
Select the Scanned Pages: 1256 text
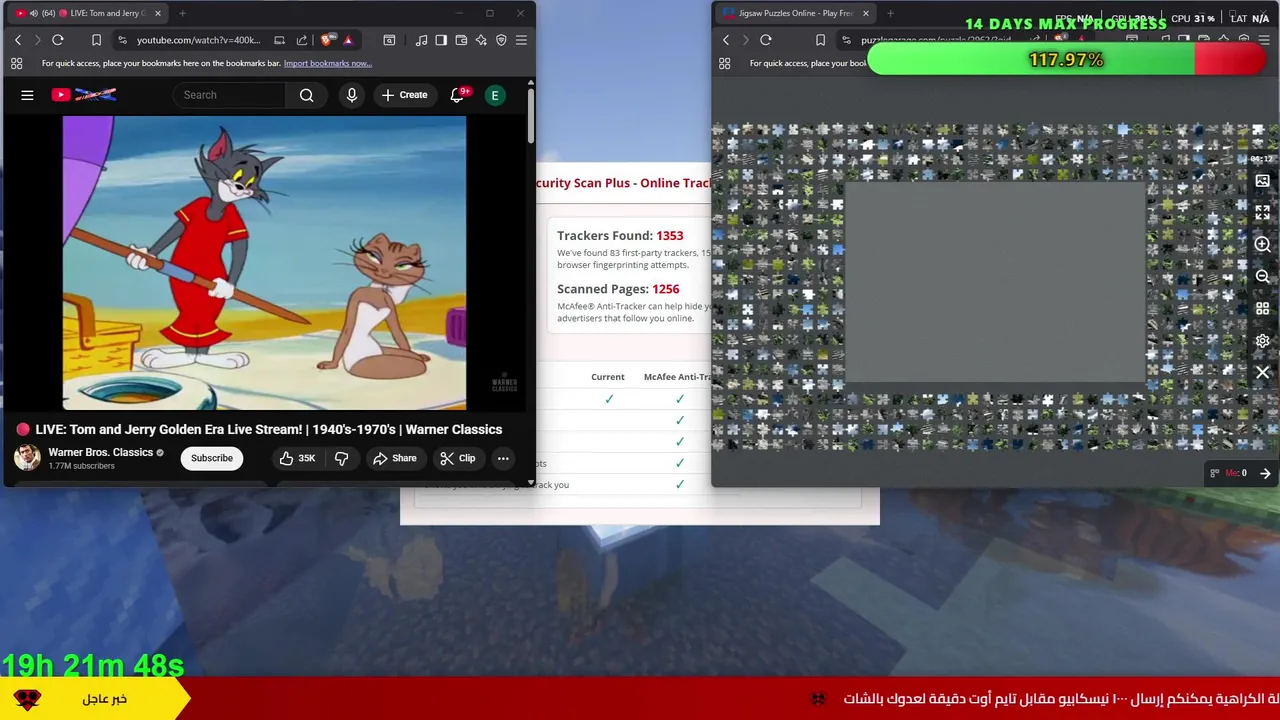618,289
